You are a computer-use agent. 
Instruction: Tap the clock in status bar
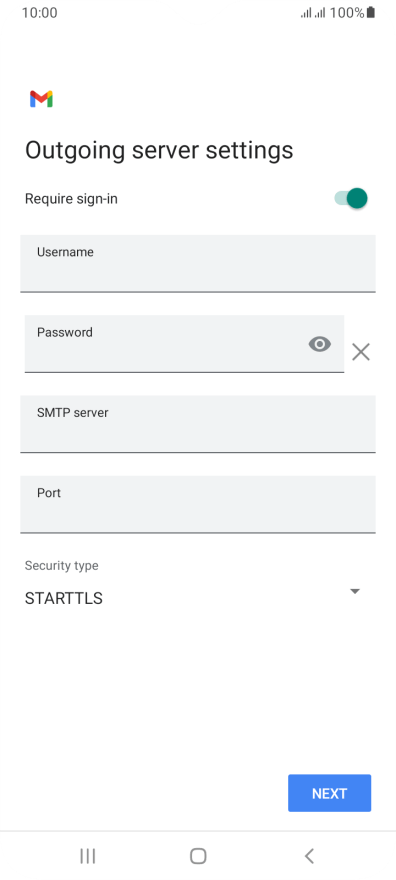(x=39, y=12)
